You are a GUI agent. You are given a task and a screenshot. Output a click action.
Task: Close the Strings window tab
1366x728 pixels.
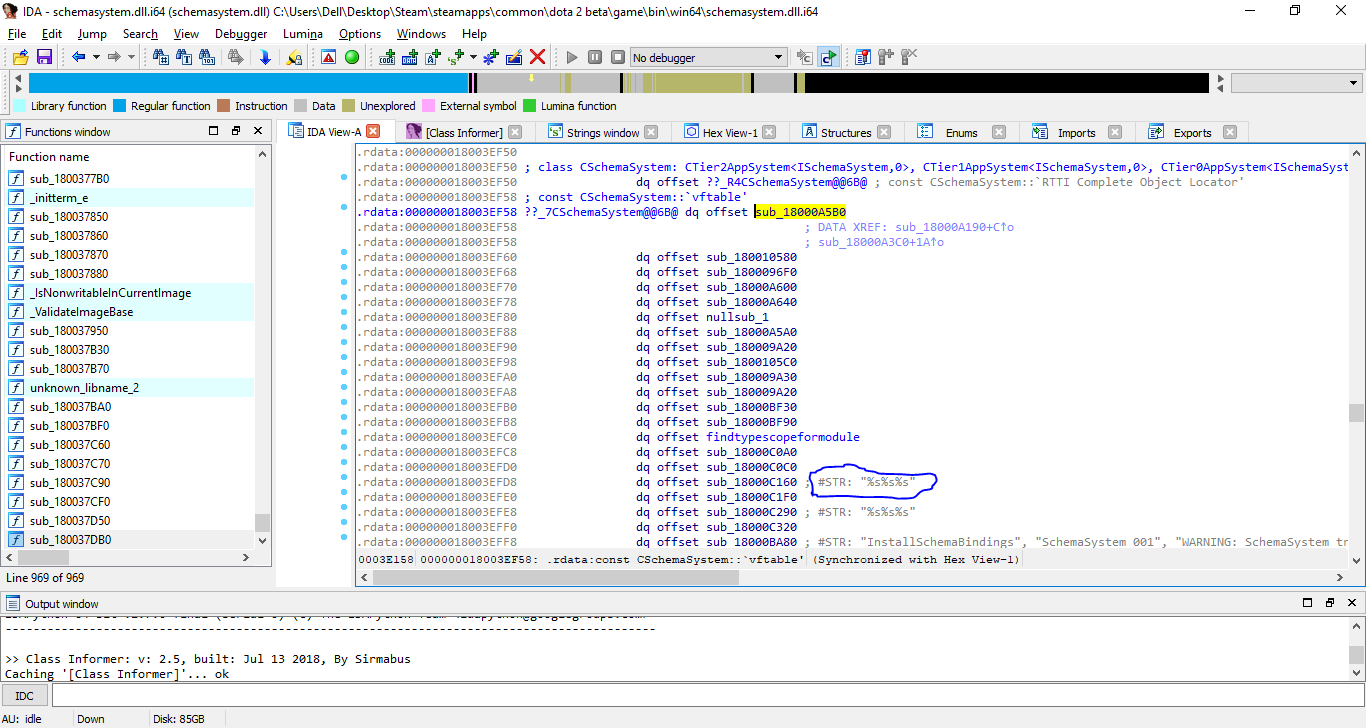[x=651, y=132]
